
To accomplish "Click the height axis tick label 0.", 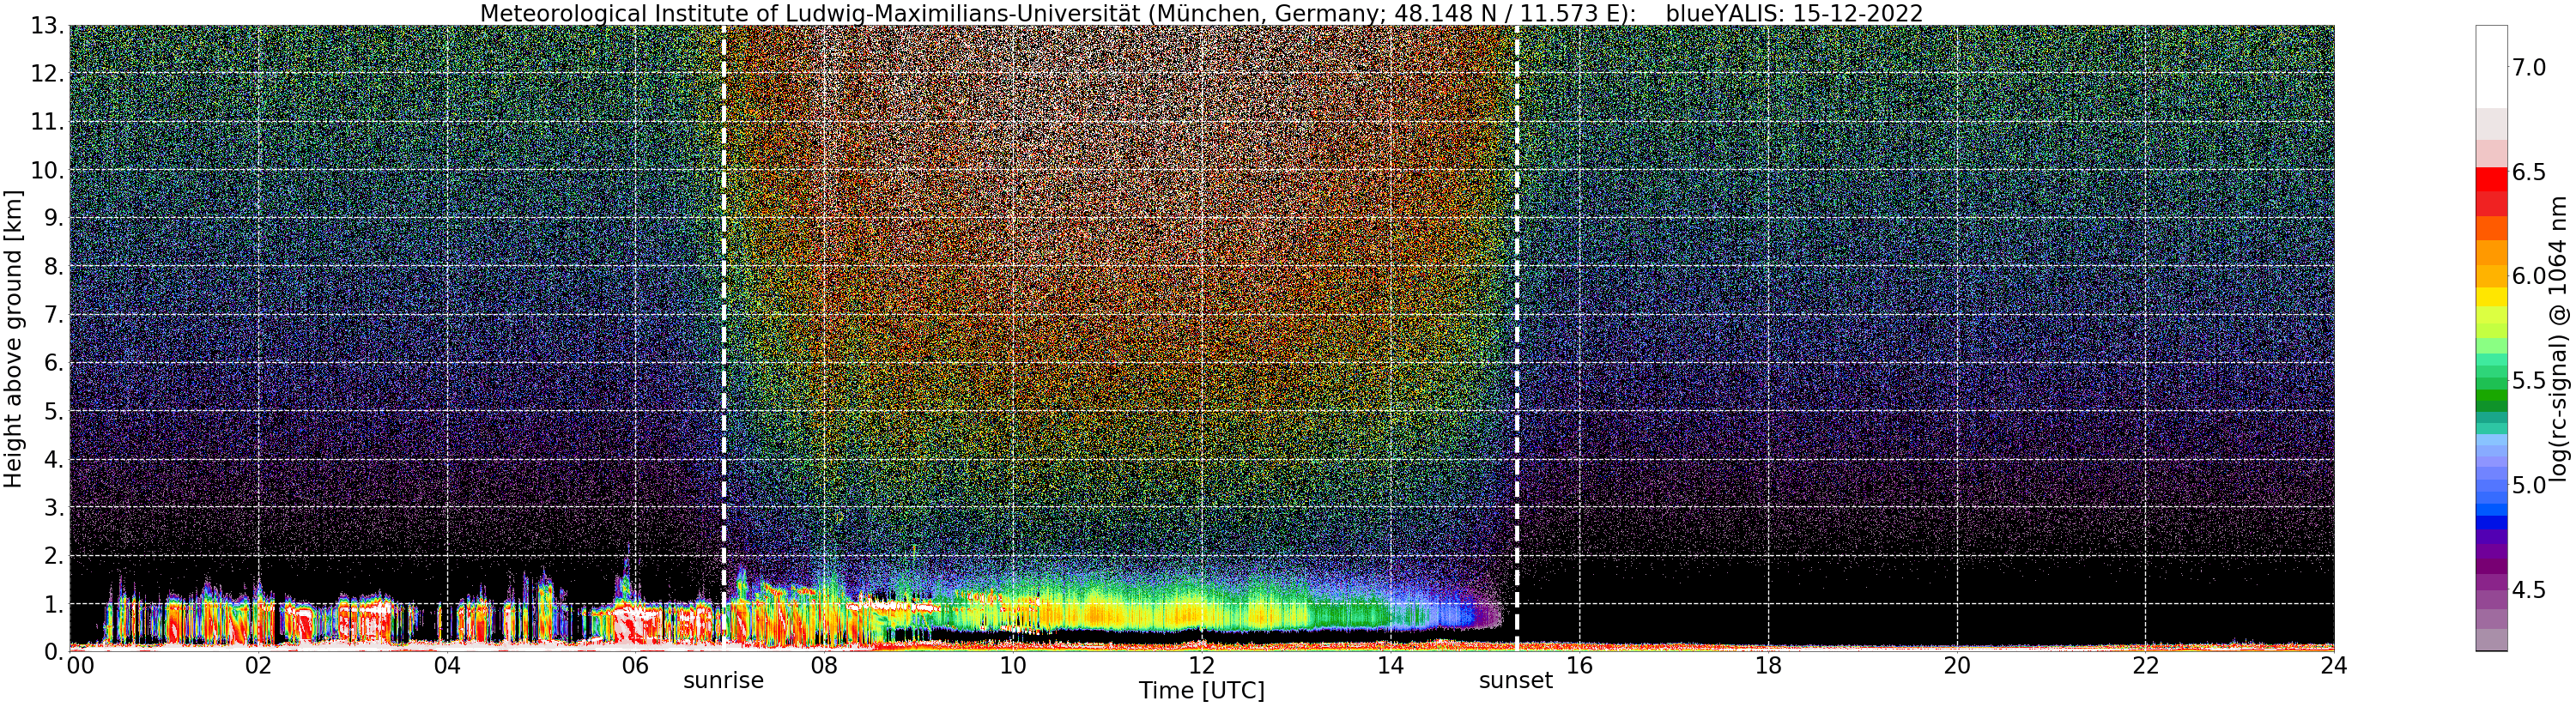I will 55,652.
